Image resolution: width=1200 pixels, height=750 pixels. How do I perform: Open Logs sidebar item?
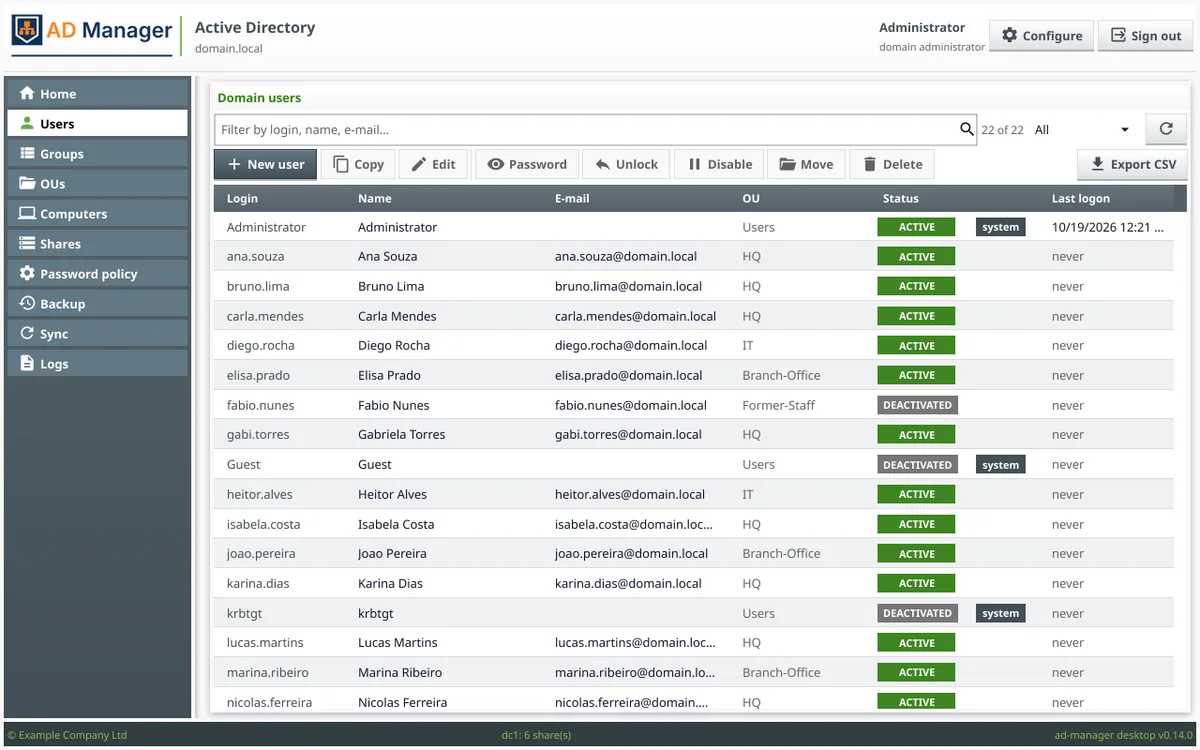click(x=96, y=363)
